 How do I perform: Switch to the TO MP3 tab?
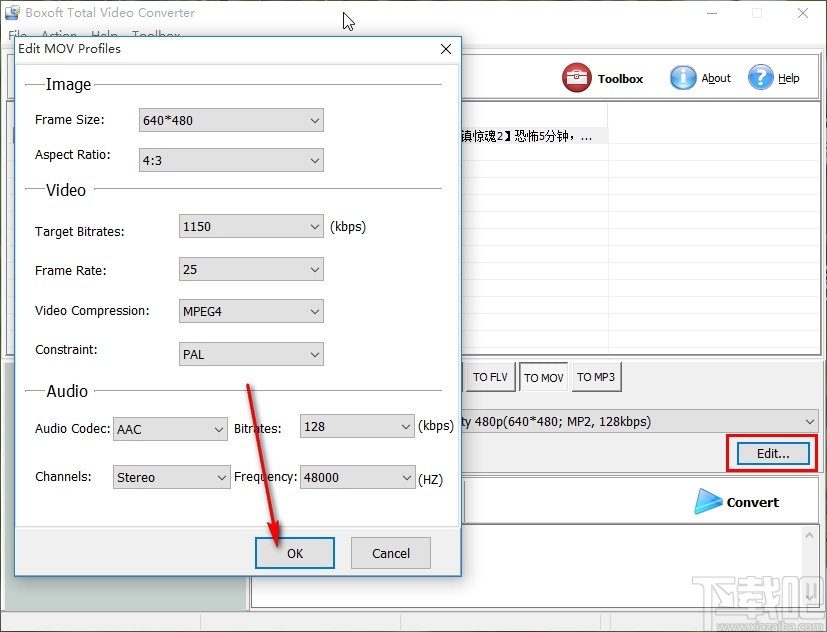tap(596, 377)
